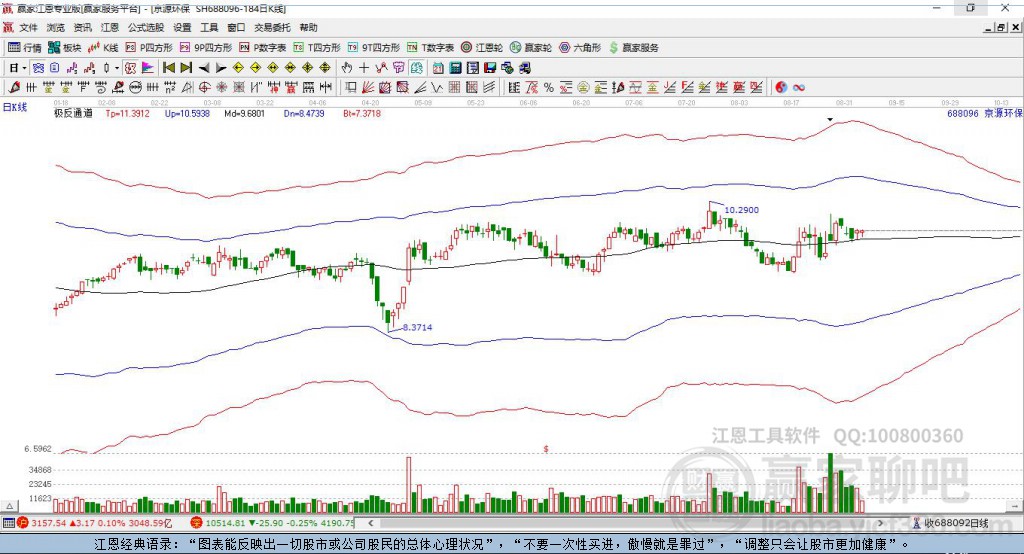The height and width of the screenshot is (554, 1024).
Task: Toggle the 极 indicator toolbar icon
Action: click(x=130, y=68)
